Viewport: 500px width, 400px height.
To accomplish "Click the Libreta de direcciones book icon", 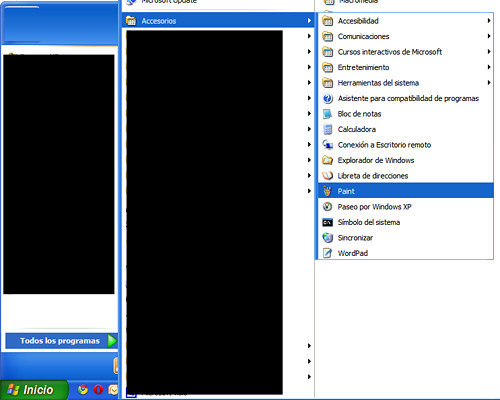I will coord(327,176).
